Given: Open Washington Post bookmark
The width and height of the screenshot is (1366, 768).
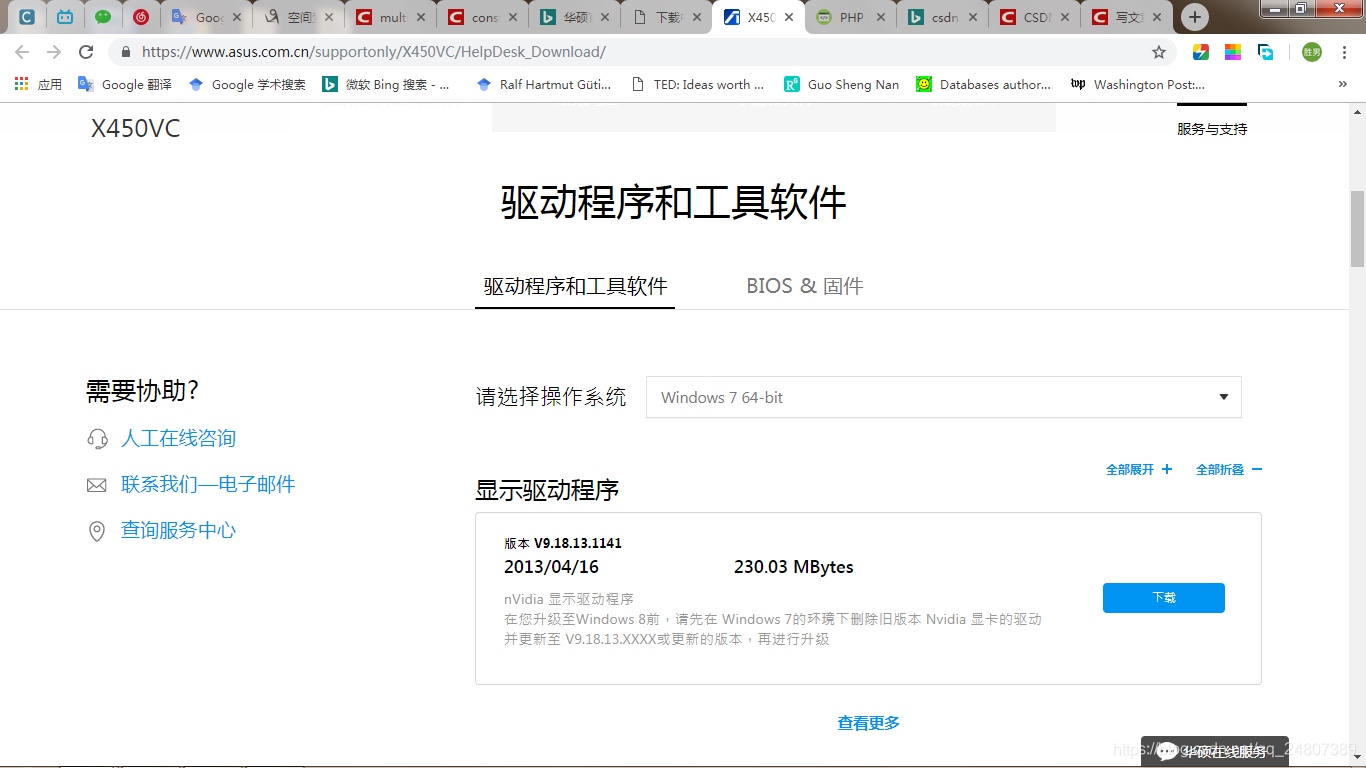Looking at the screenshot, I should (1138, 85).
